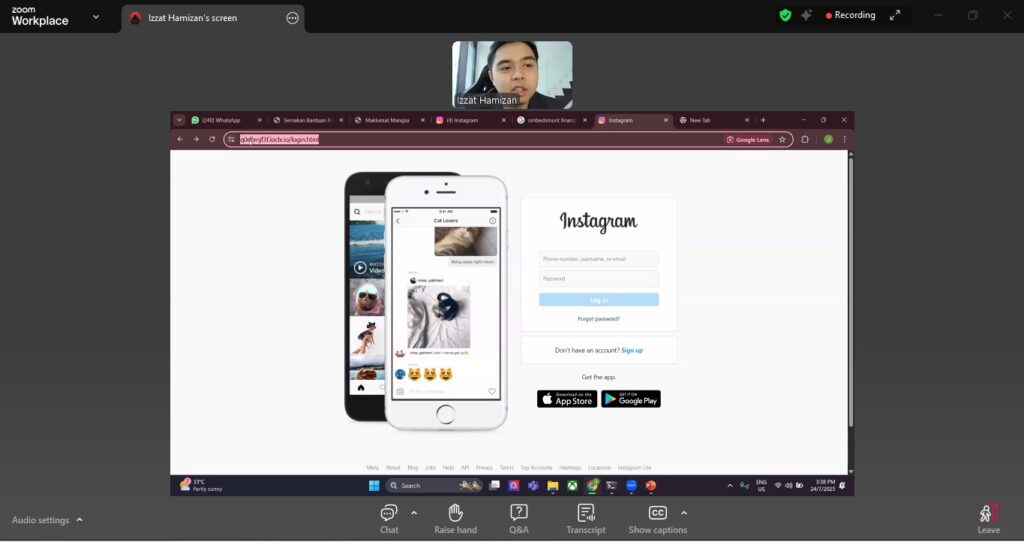Click the Phone number, username, or email field
The height and width of the screenshot is (542, 1024).
(598, 259)
